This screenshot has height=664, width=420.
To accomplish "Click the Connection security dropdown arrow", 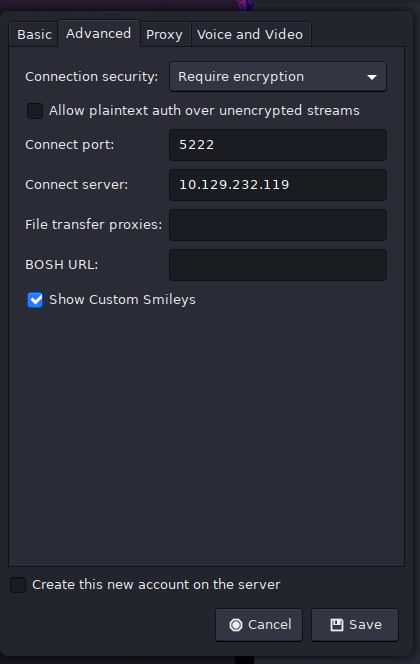I will point(372,77).
